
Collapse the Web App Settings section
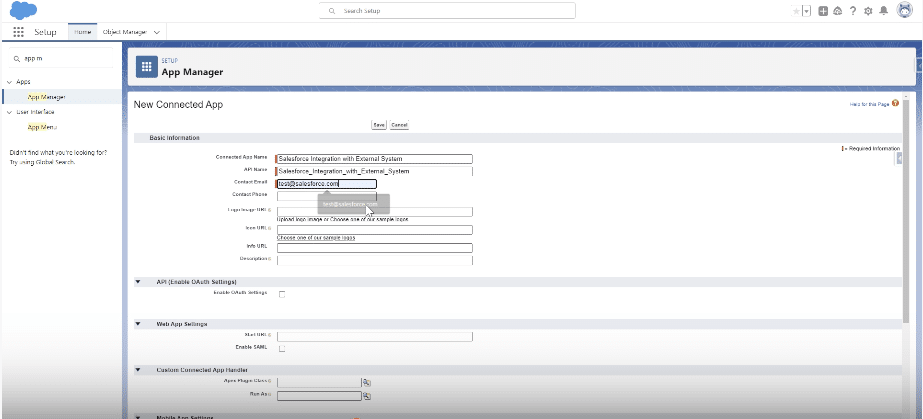coord(138,324)
